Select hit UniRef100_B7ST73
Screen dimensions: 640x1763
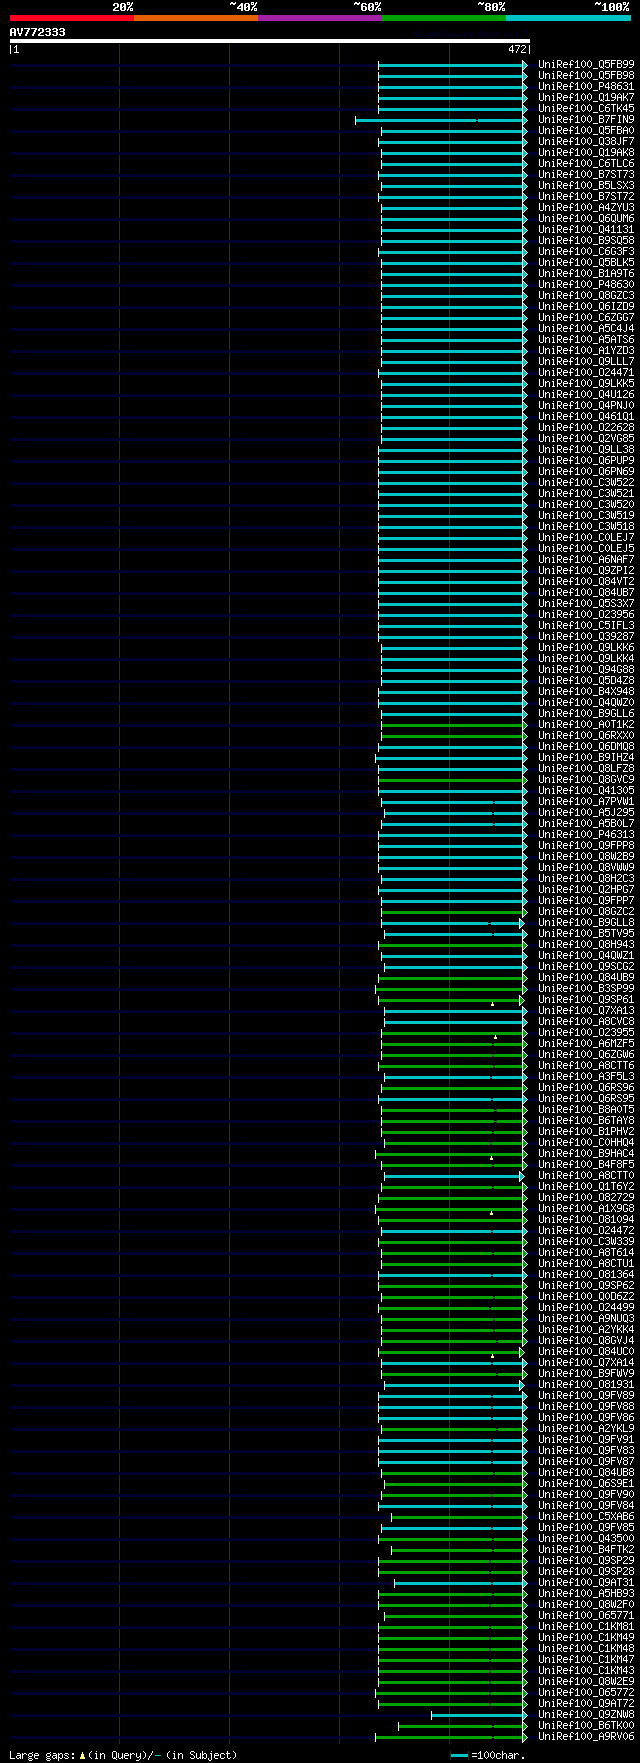pos(586,174)
